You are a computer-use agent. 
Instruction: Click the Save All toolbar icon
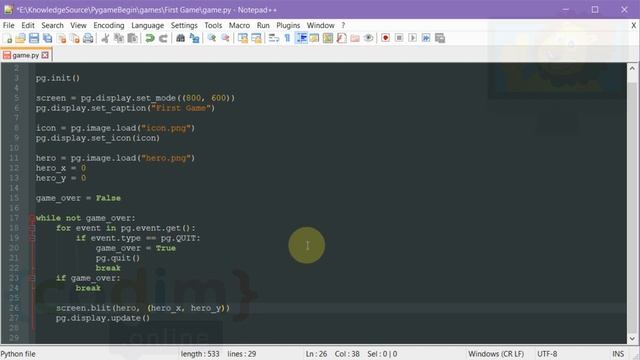tap(48, 38)
